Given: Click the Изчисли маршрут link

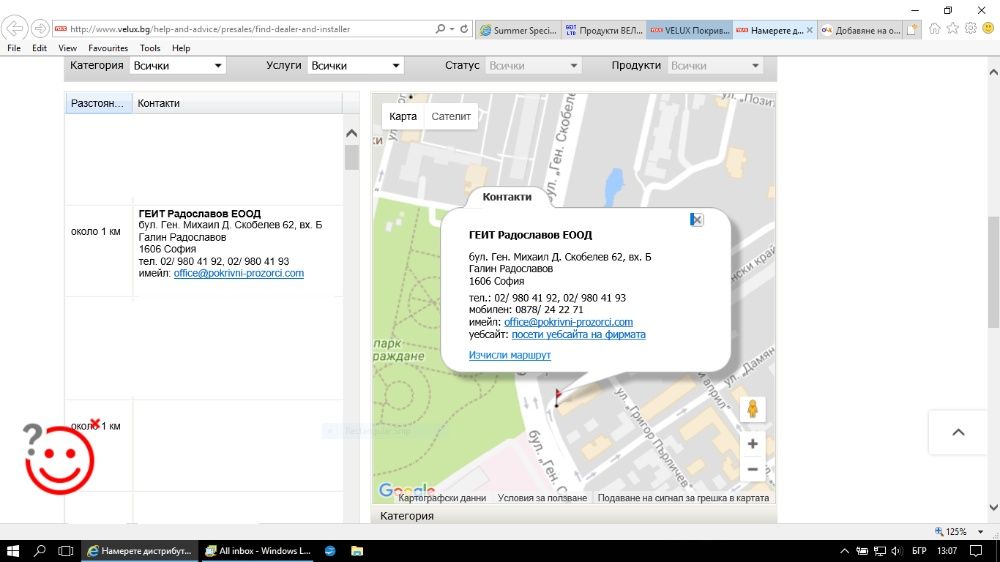Looking at the screenshot, I should (x=510, y=355).
